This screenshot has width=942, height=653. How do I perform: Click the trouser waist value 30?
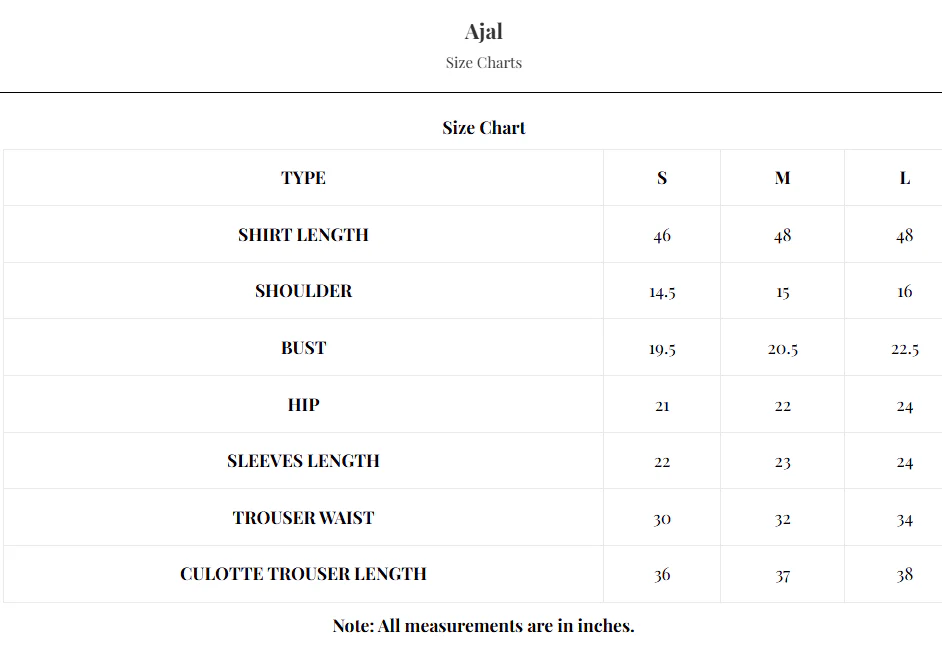[x=662, y=518]
